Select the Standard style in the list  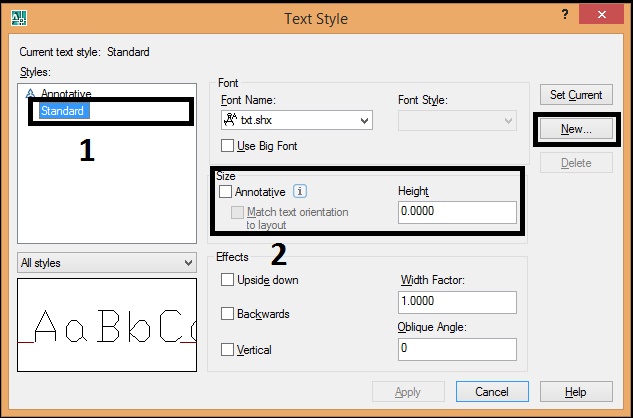coord(62,111)
